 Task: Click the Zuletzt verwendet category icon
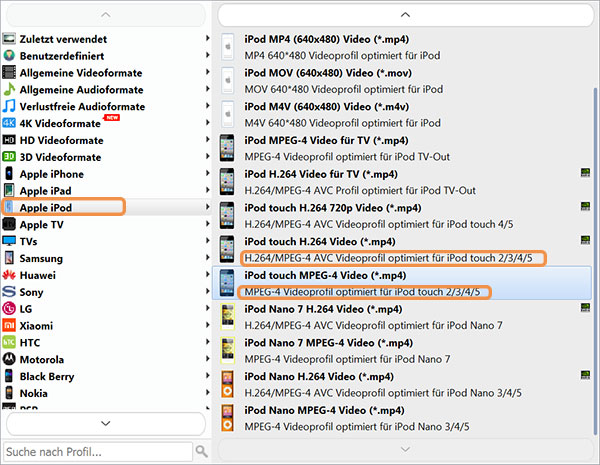(9, 39)
